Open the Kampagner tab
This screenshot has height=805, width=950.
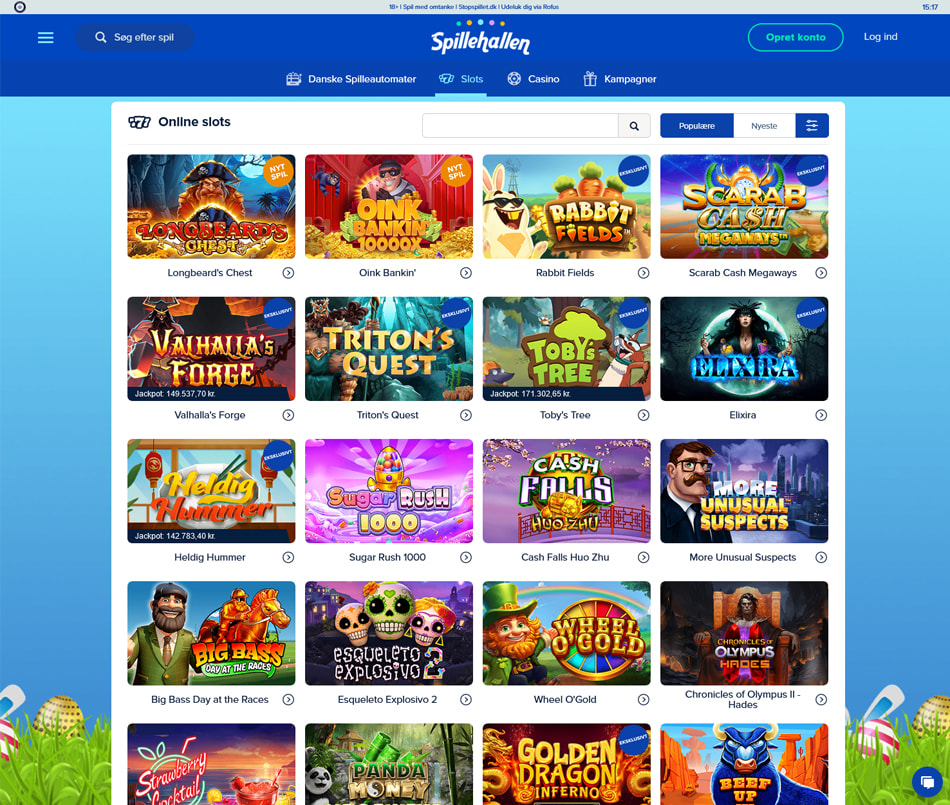[620, 79]
